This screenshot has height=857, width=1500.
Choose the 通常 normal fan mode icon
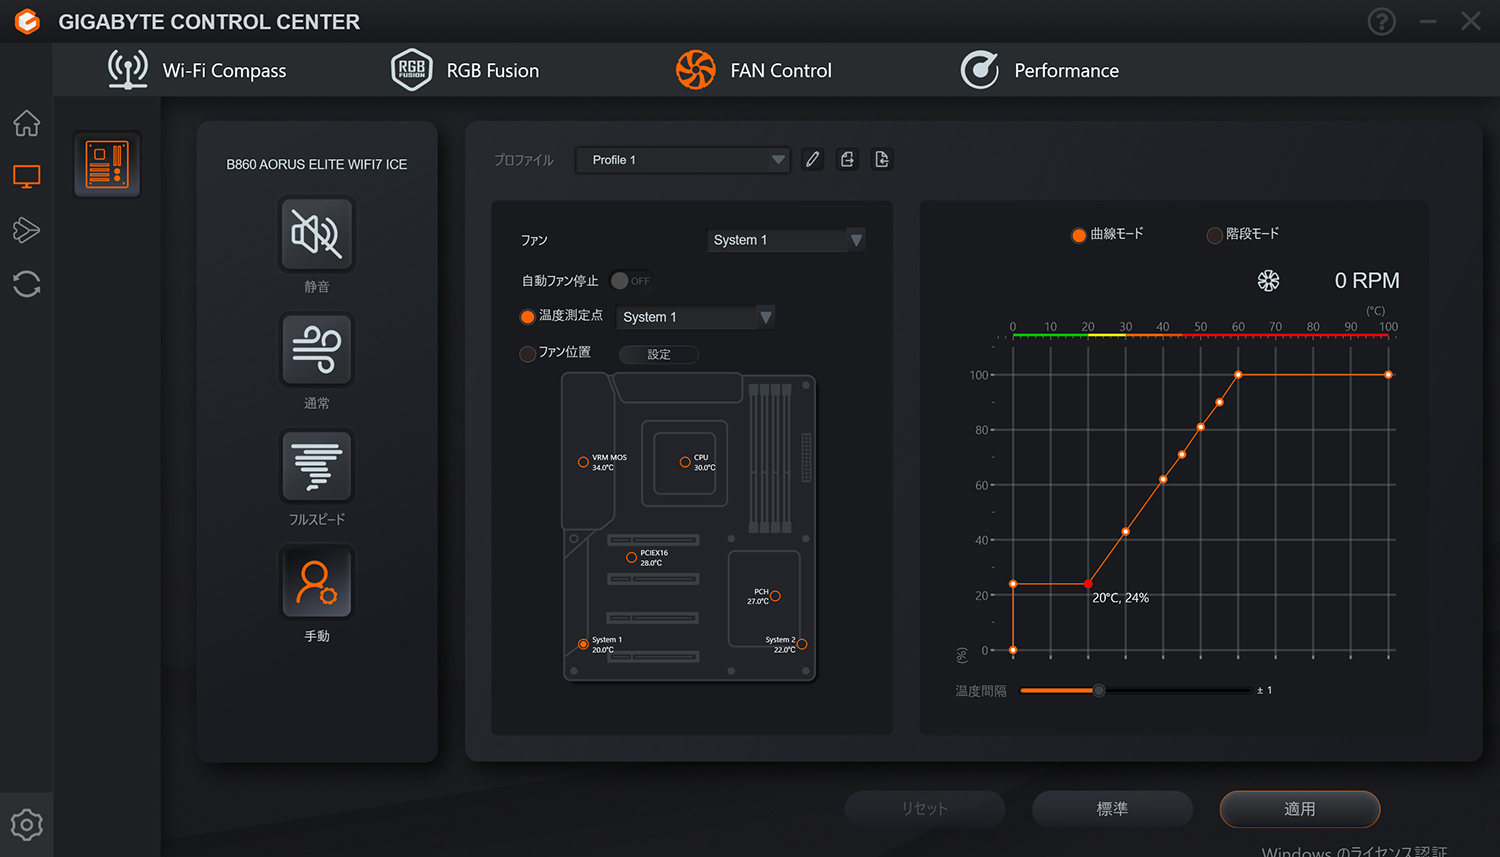(x=317, y=350)
